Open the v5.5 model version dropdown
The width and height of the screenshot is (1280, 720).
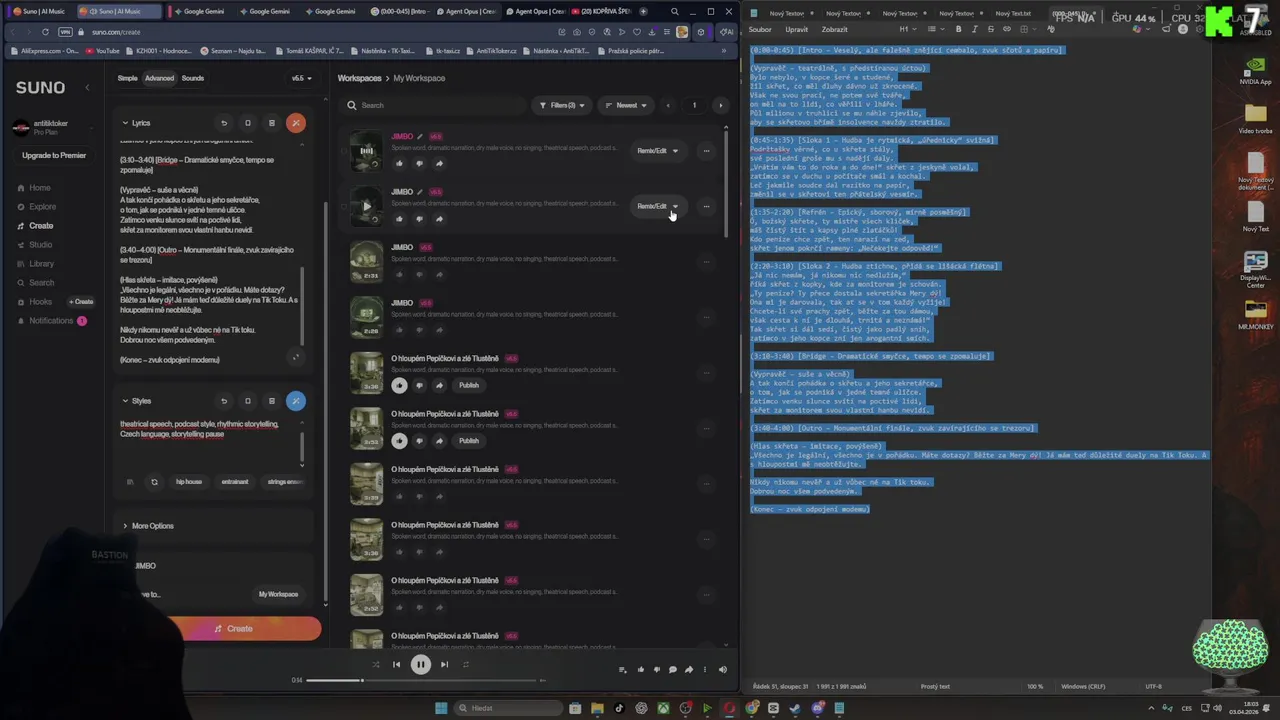[301, 78]
